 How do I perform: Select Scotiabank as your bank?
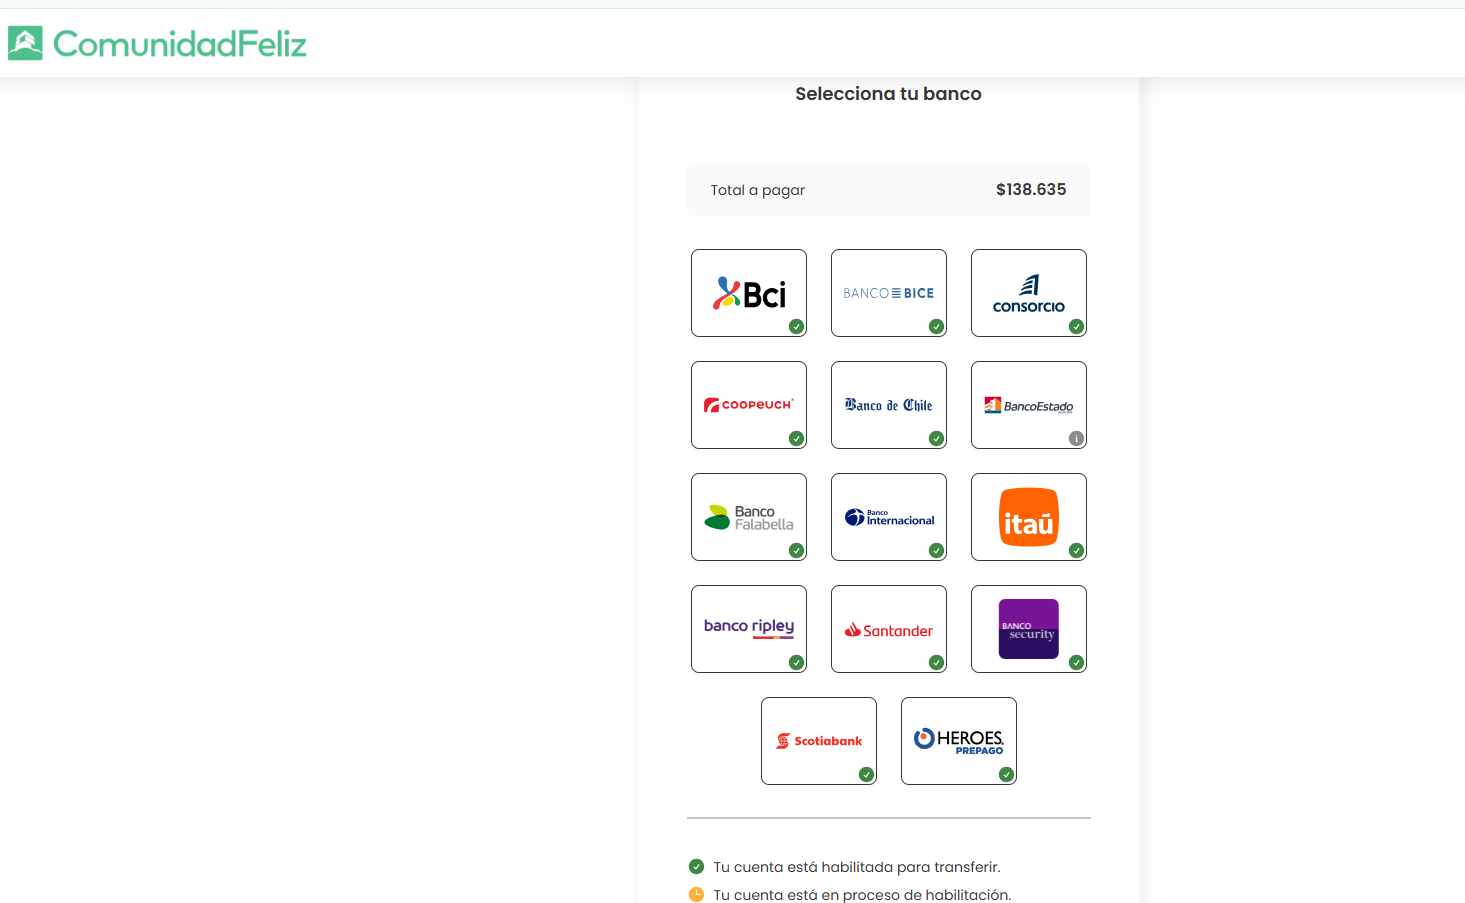818,741
